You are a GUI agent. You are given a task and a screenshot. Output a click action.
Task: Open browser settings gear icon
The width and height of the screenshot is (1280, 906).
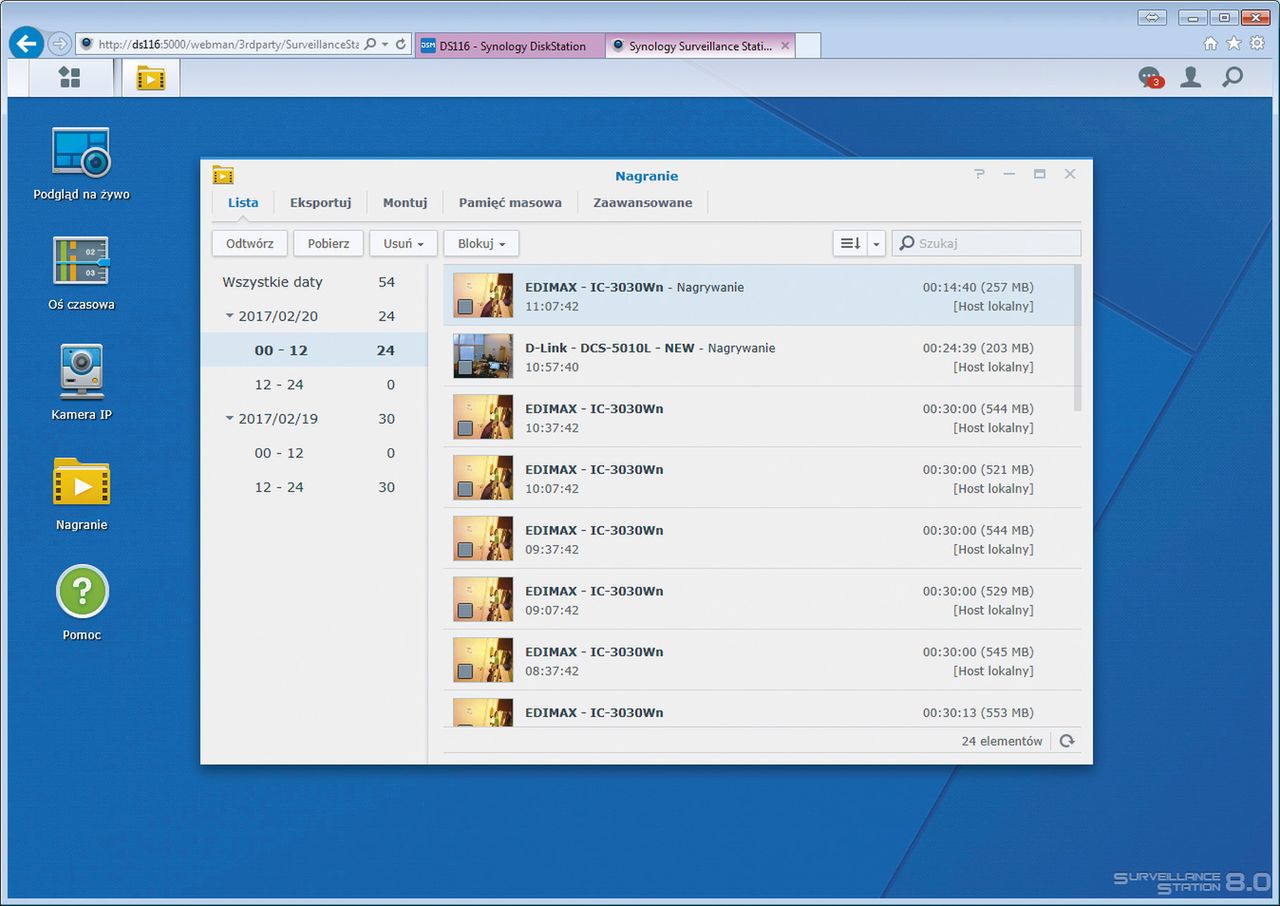click(x=1257, y=44)
